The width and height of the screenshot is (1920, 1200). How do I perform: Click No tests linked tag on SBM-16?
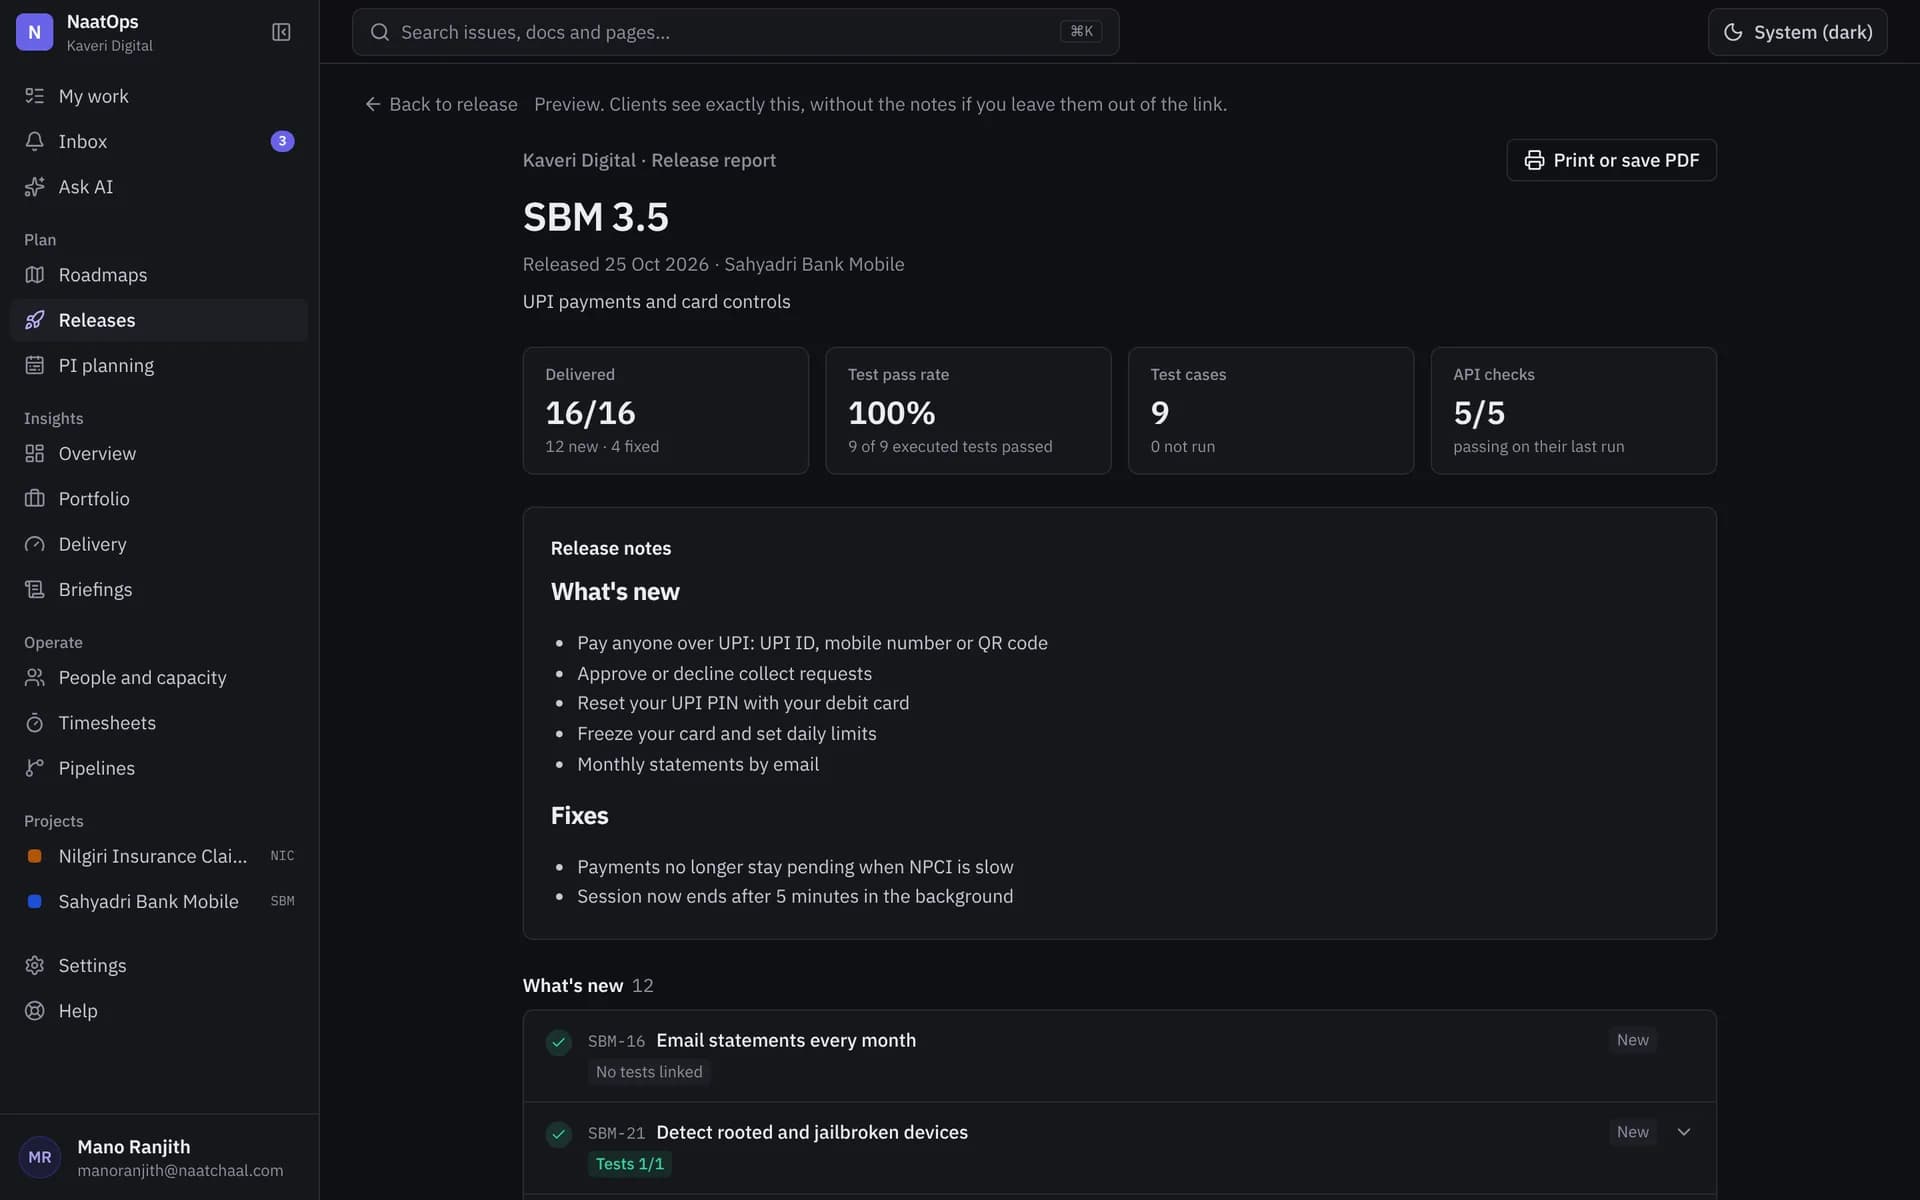[649, 1072]
